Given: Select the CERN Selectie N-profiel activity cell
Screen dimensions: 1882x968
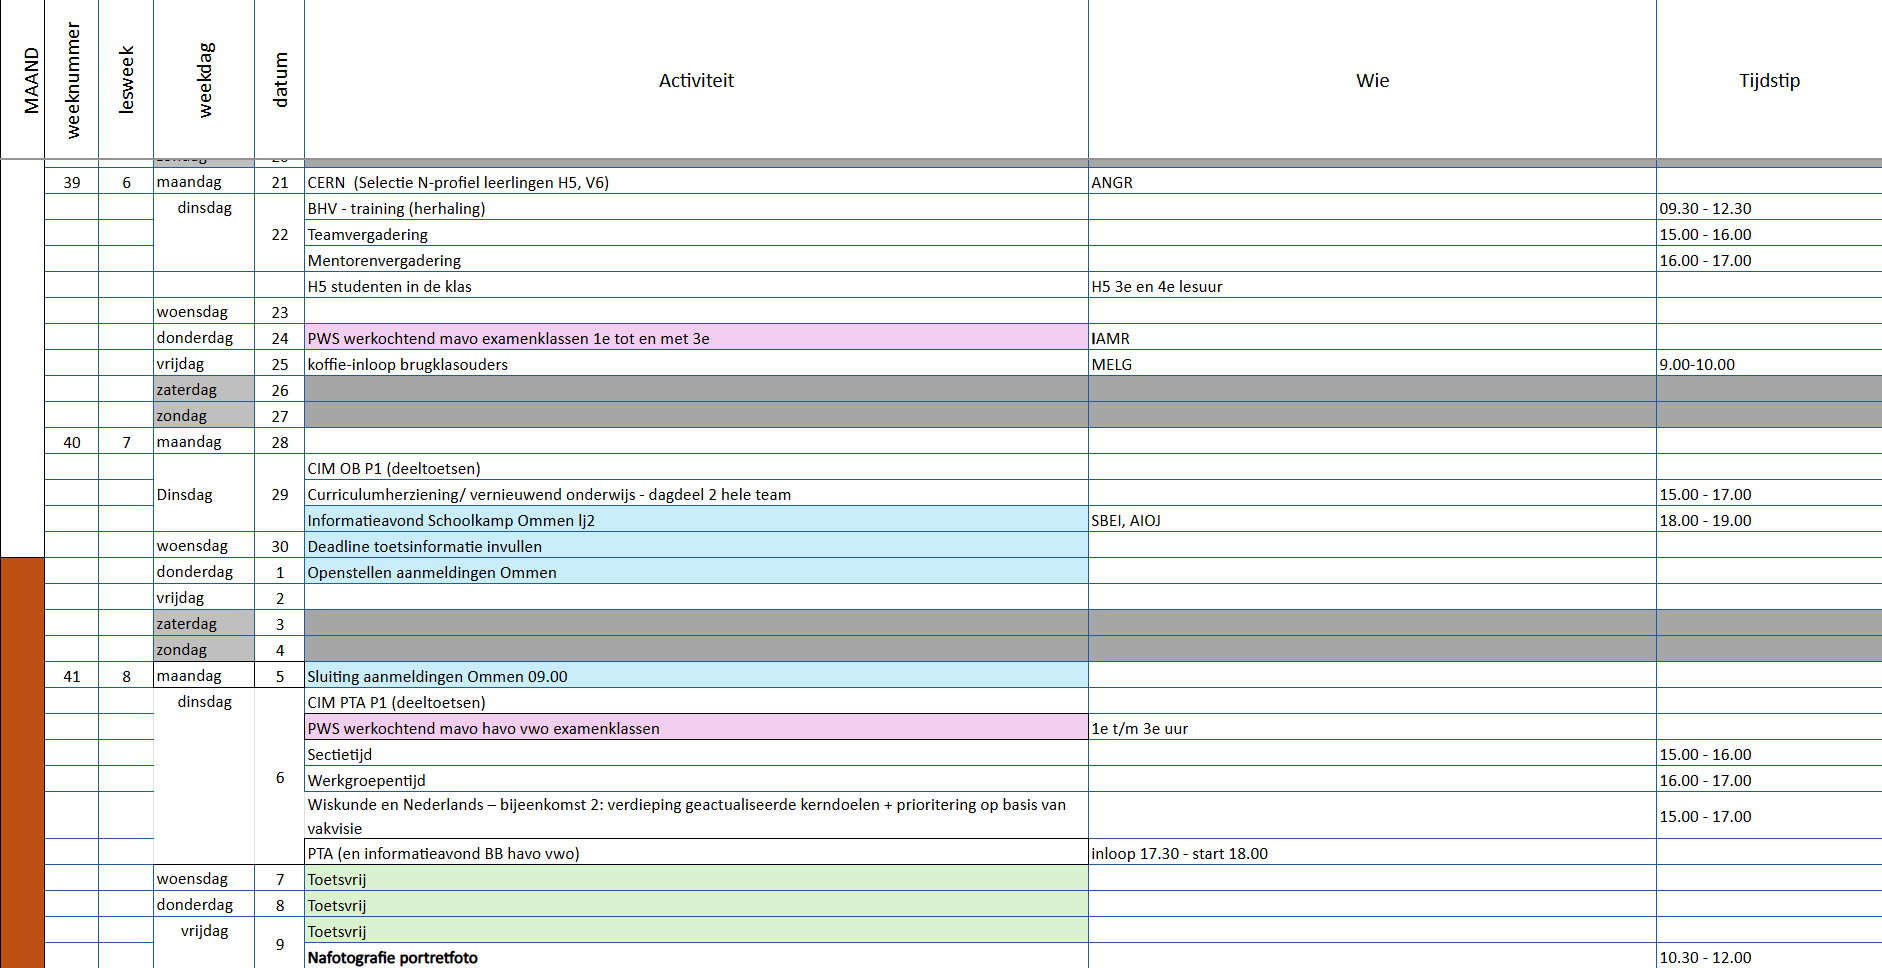Looking at the screenshot, I should coord(696,181).
